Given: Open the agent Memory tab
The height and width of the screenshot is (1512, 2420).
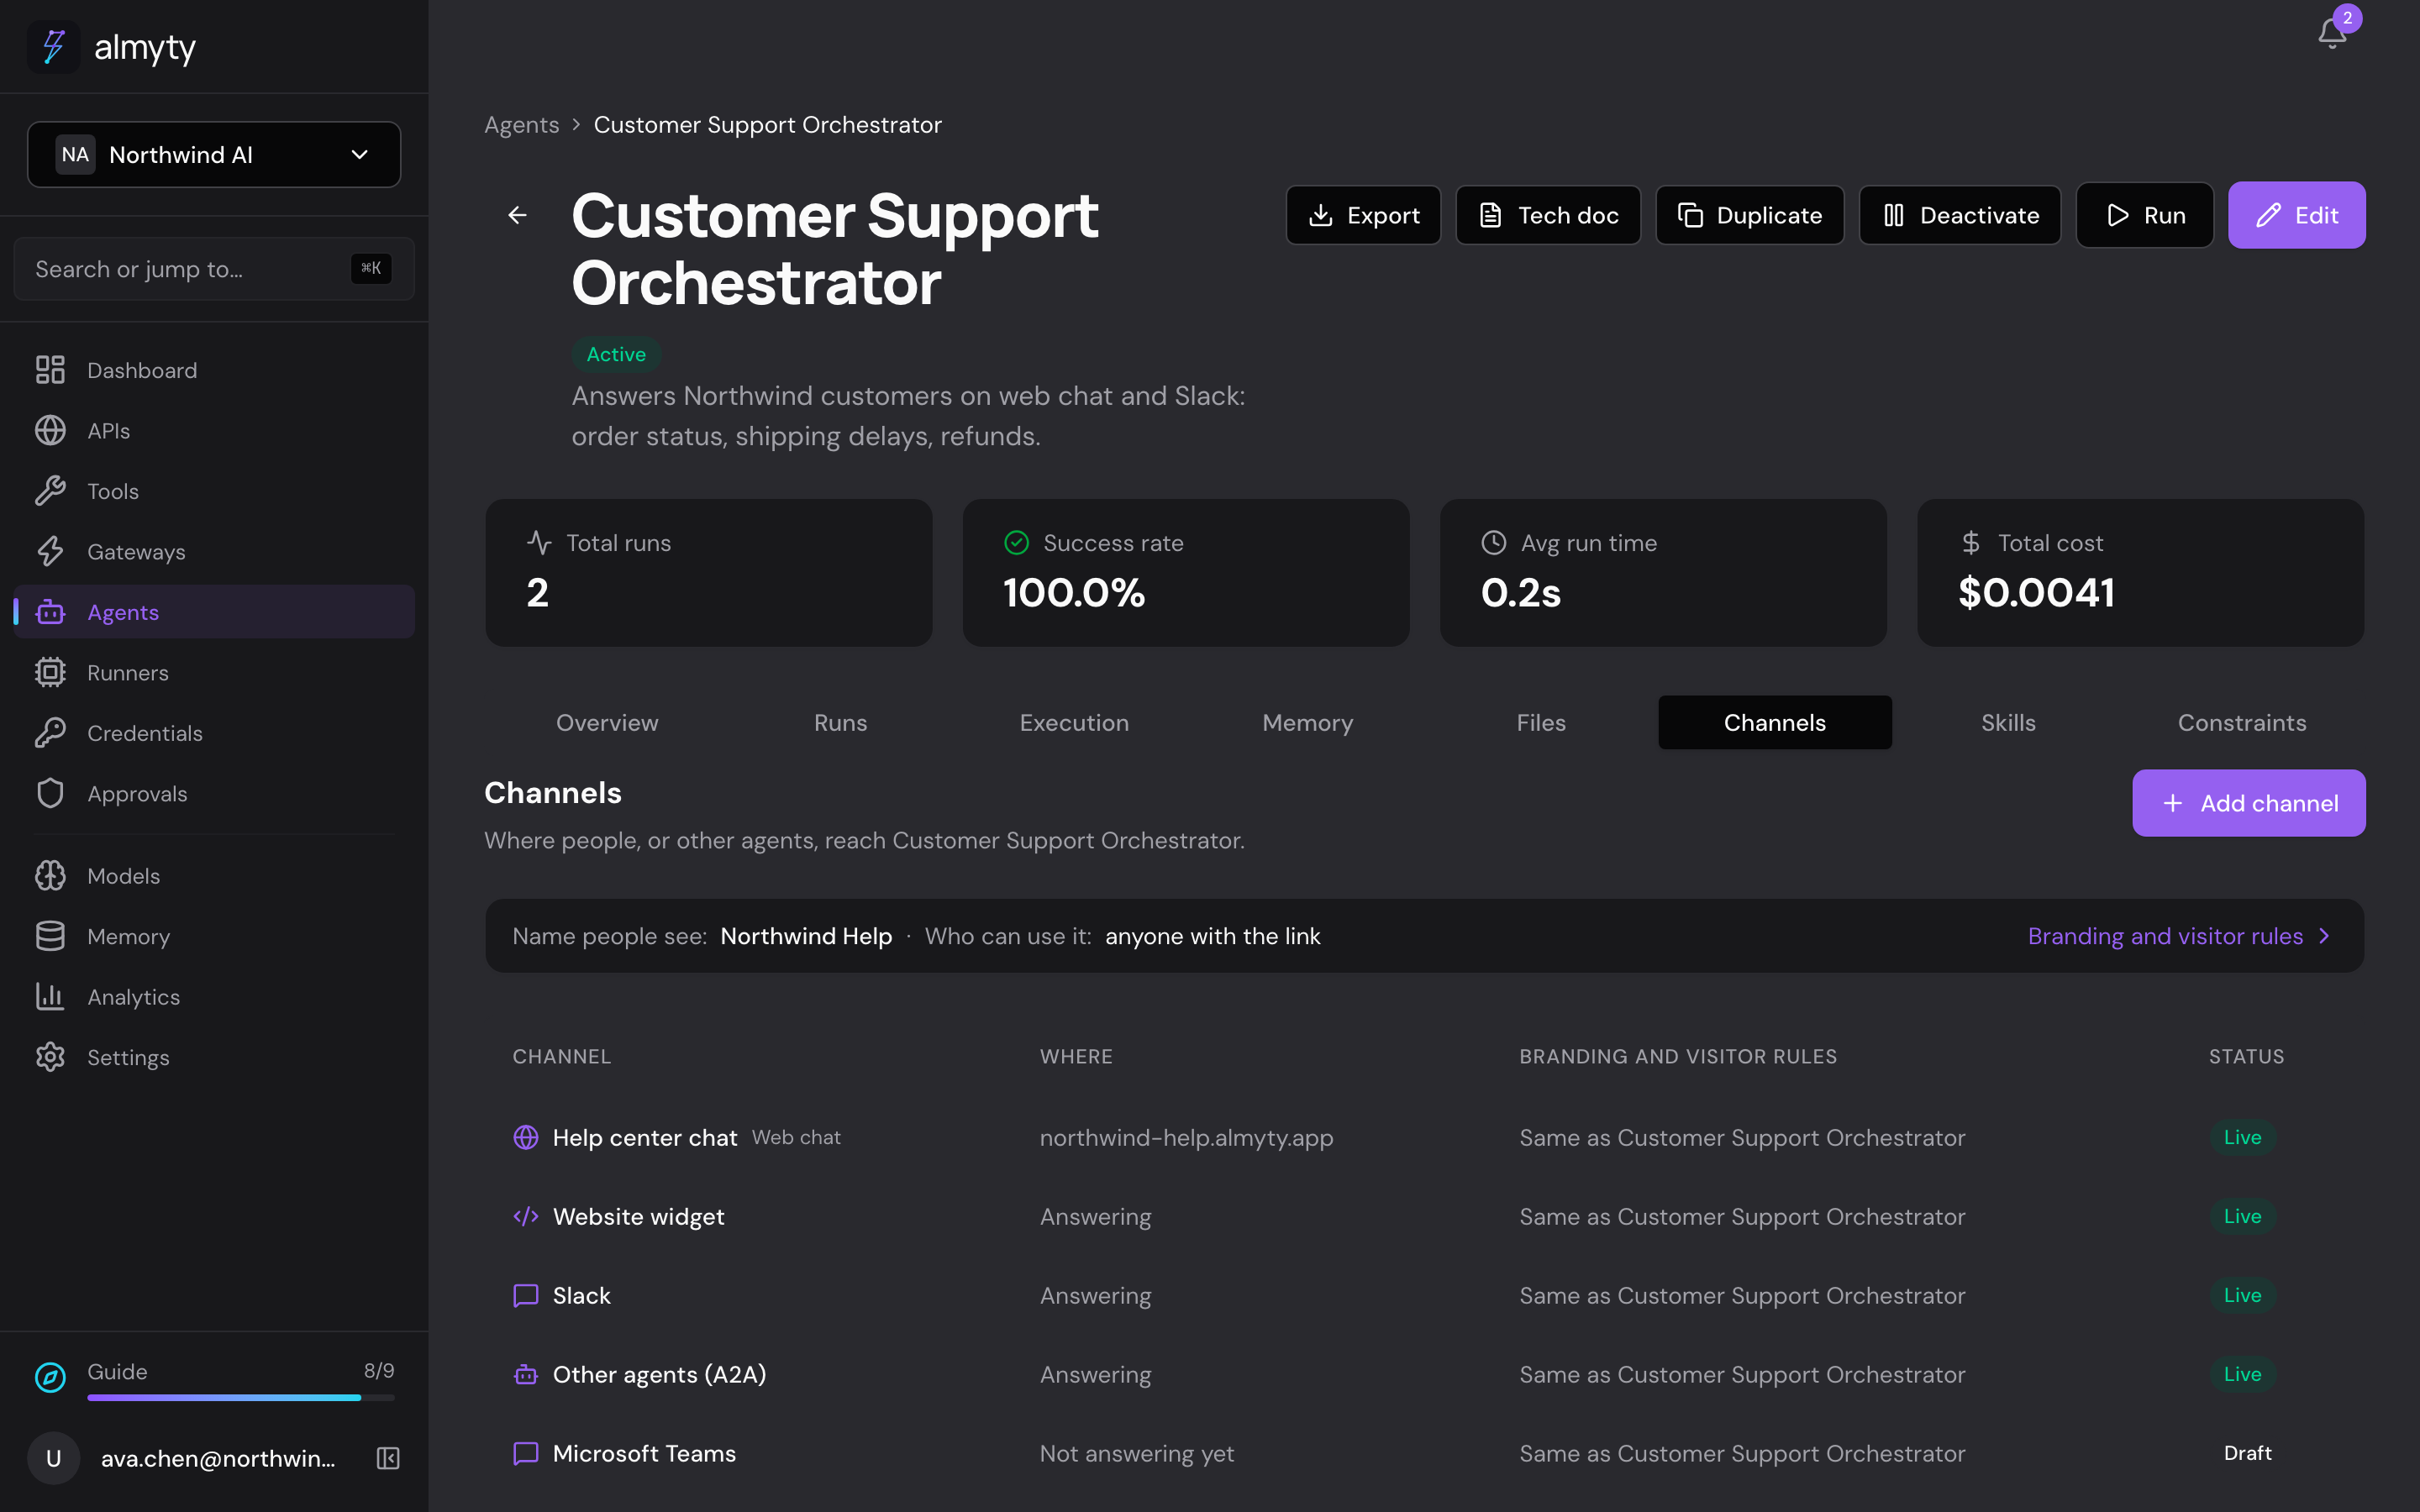Looking at the screenshot, I should coord(1307,722).
